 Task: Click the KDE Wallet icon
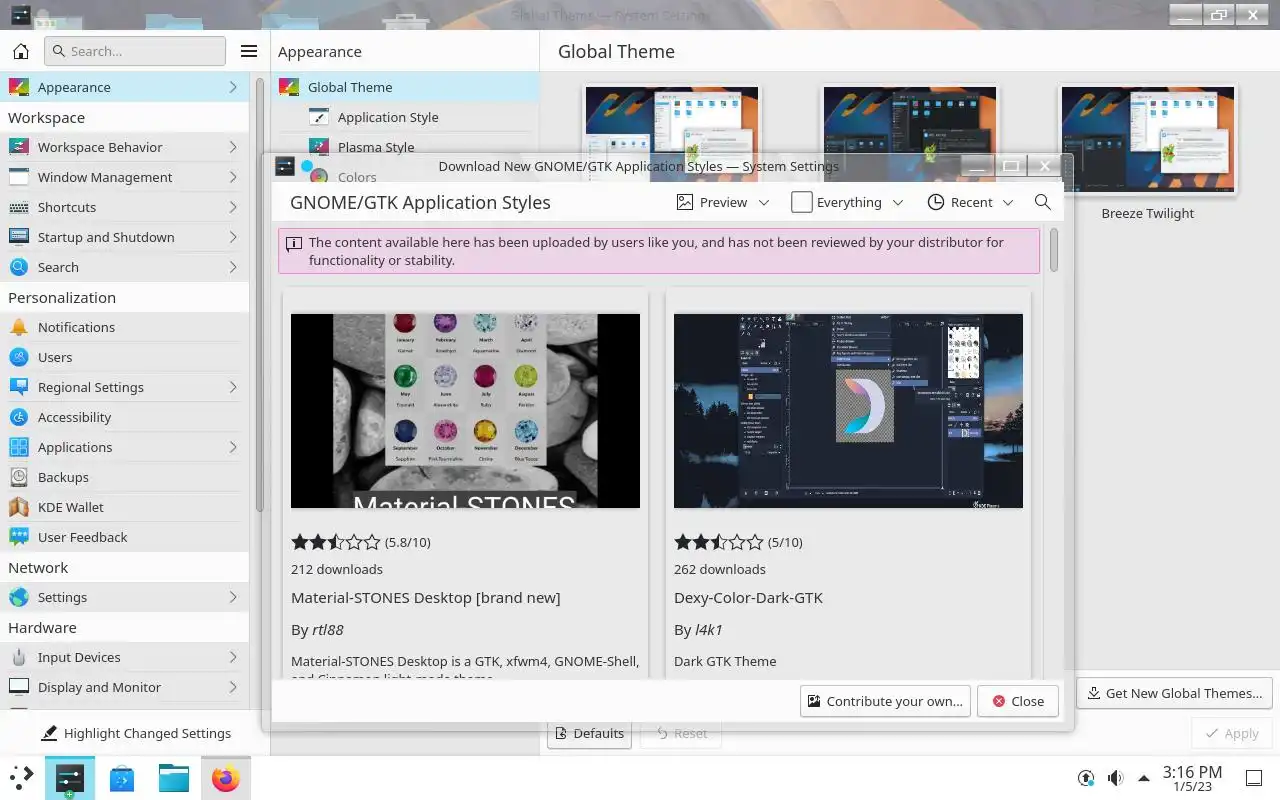tap(19, 507)
